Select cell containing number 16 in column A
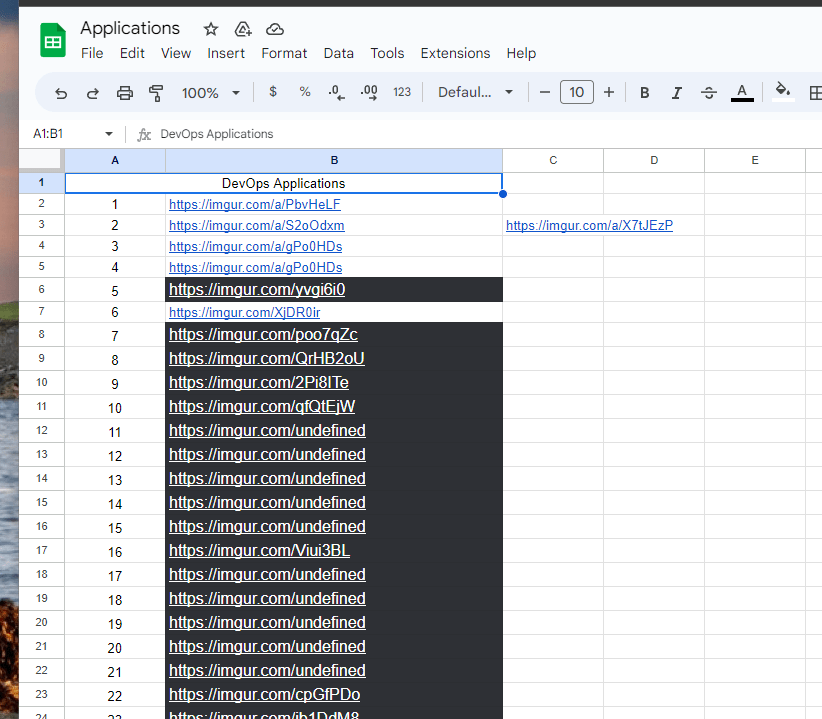Screen dimensions: 822x719 pos(115,551)
